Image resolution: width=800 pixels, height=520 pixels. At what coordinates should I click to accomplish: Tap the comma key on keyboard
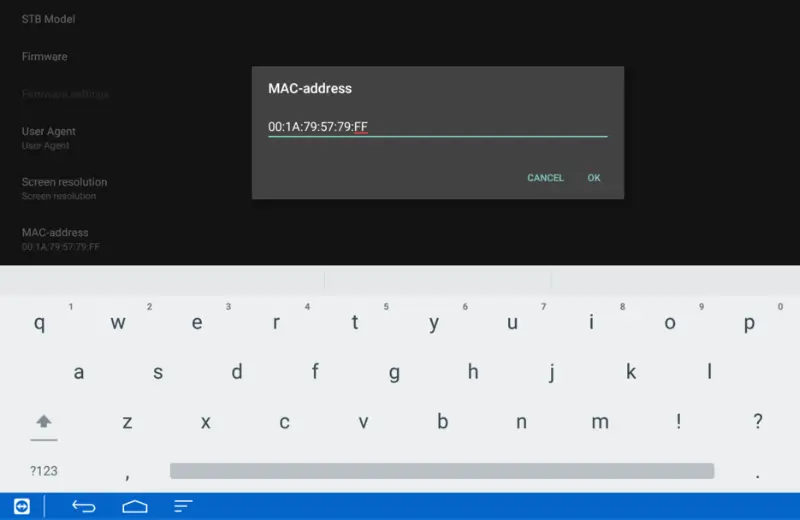pos(127,473)
